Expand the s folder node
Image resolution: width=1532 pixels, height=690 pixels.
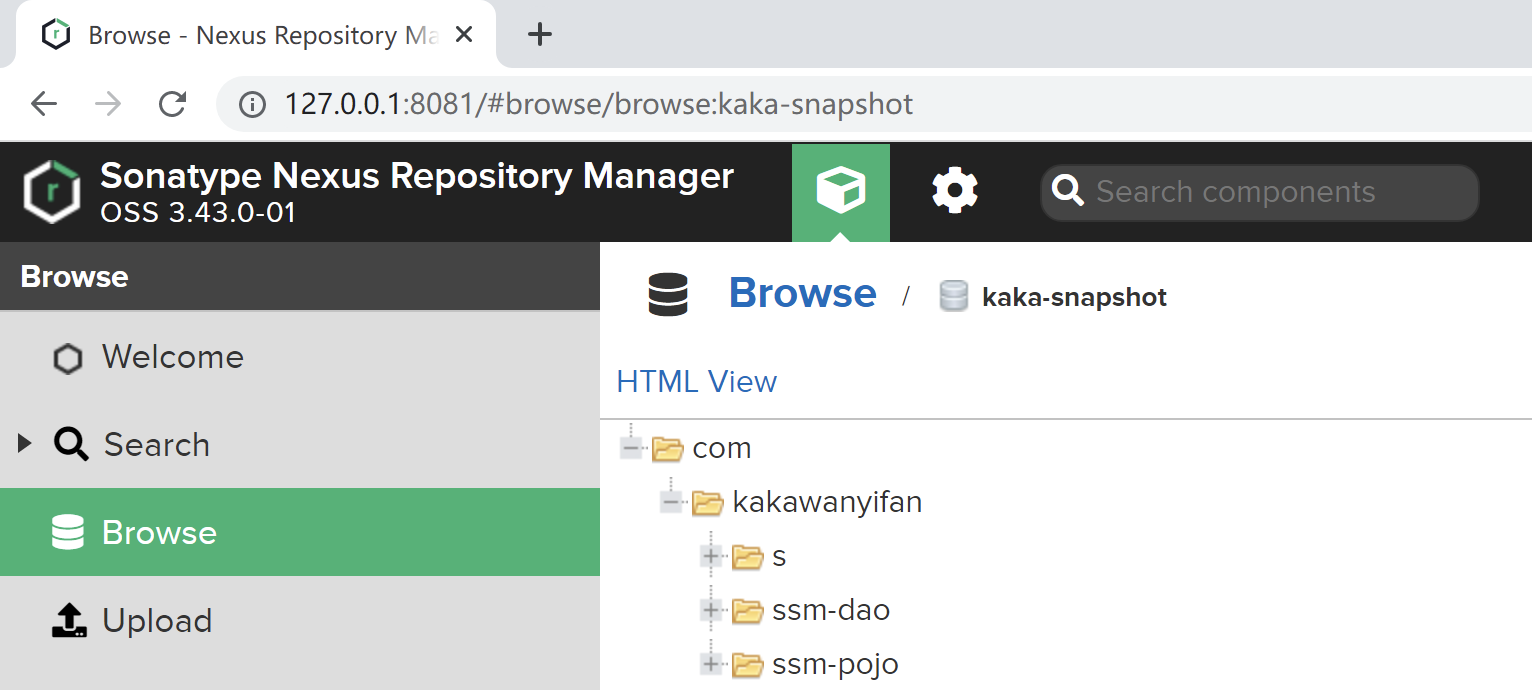(711, 556)
